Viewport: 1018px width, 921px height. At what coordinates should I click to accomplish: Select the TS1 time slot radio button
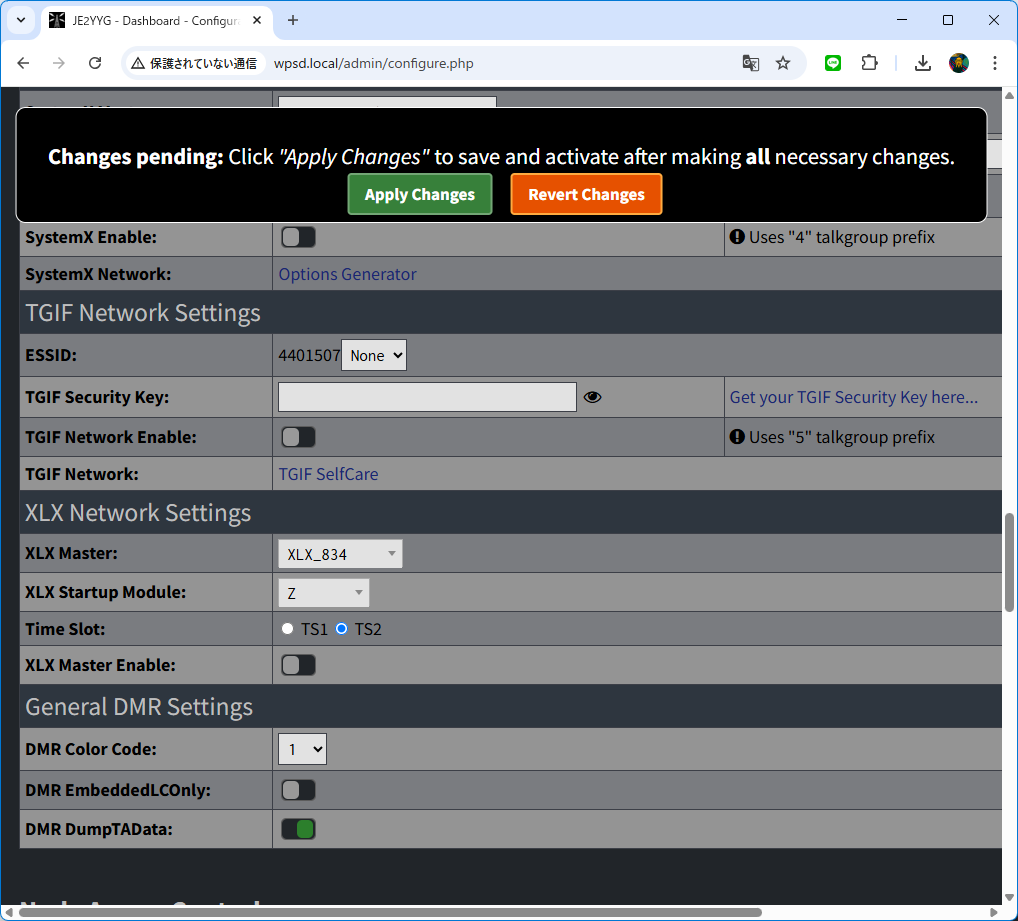coord(288,629)
